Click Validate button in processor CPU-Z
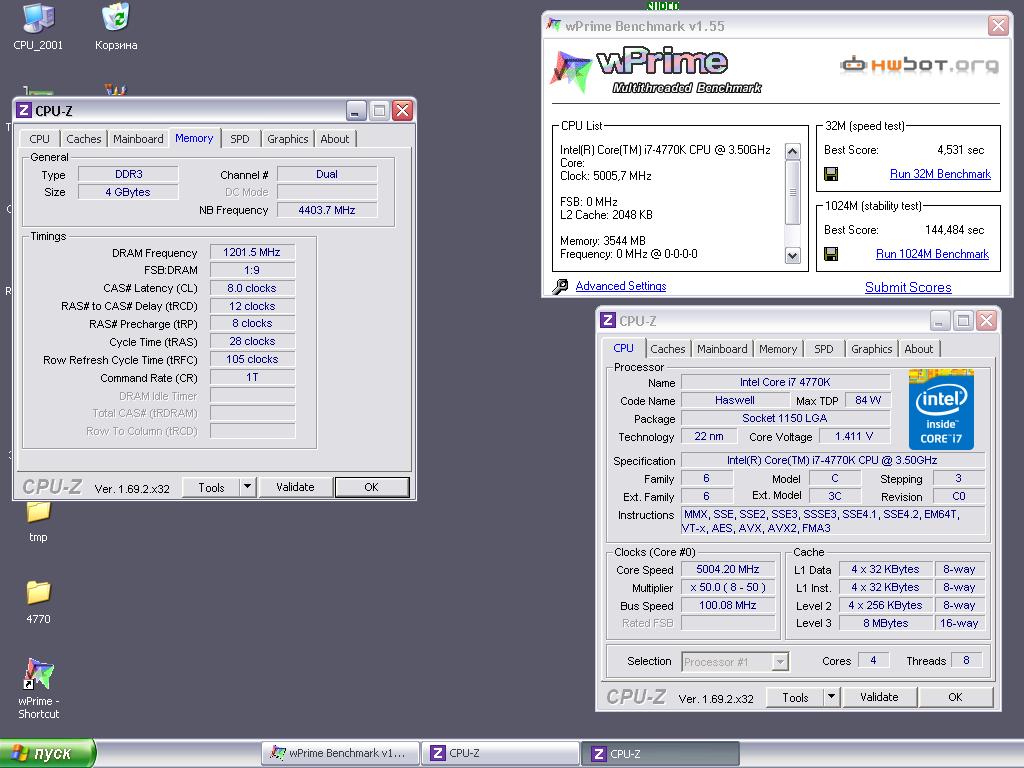This screenshot has height=768, width=1024. (879, 697)
